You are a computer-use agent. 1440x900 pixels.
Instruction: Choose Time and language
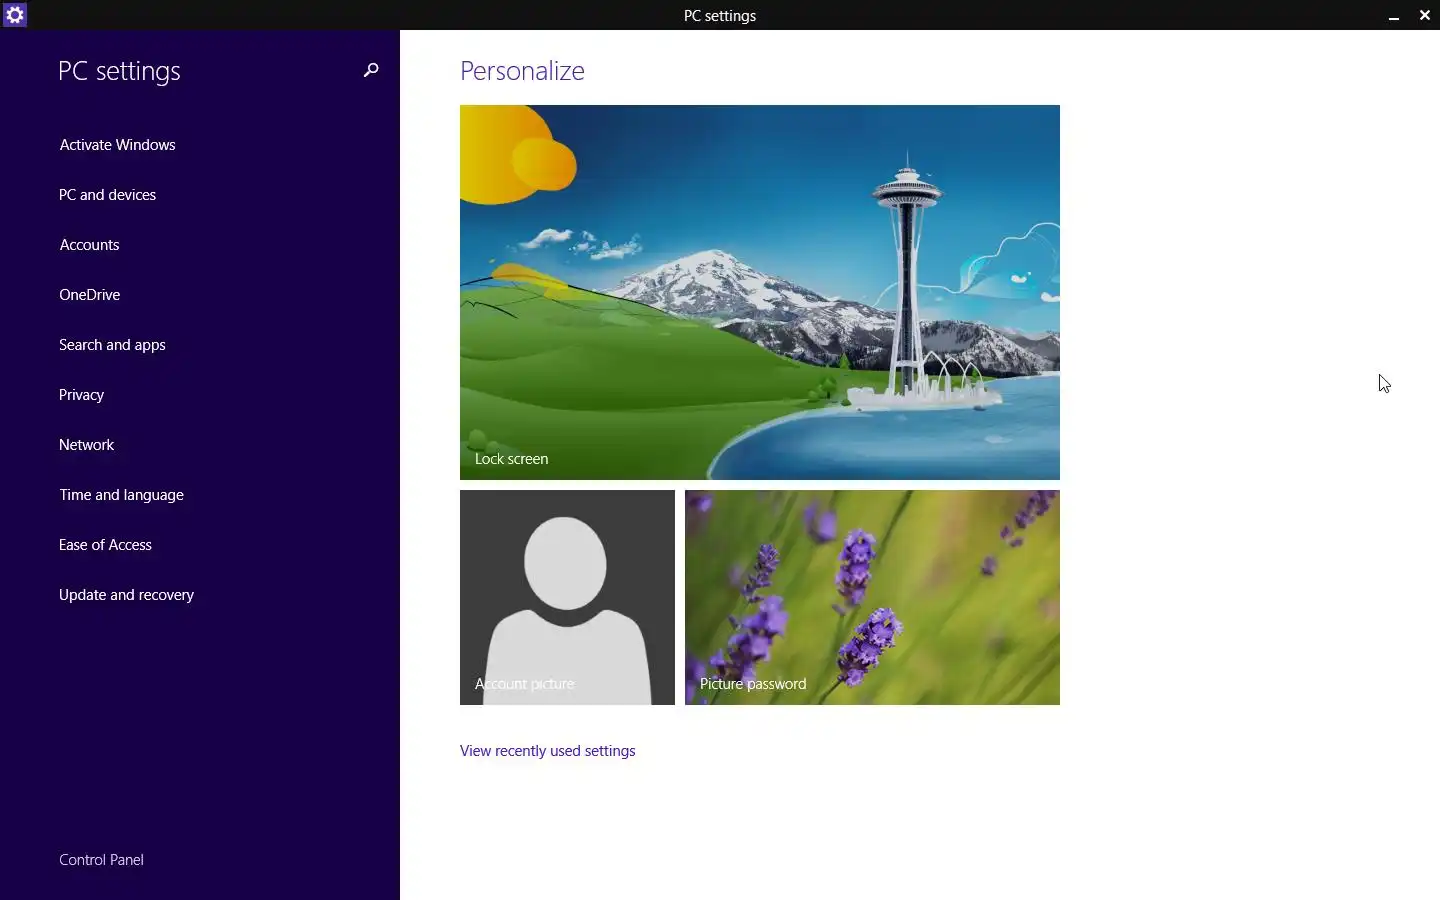click(121, 495)
